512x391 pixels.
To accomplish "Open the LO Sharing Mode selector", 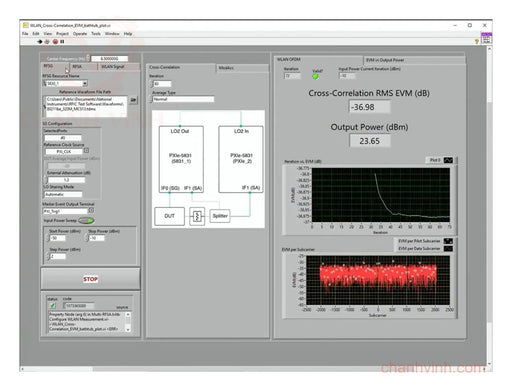I will tap(63, 194).
